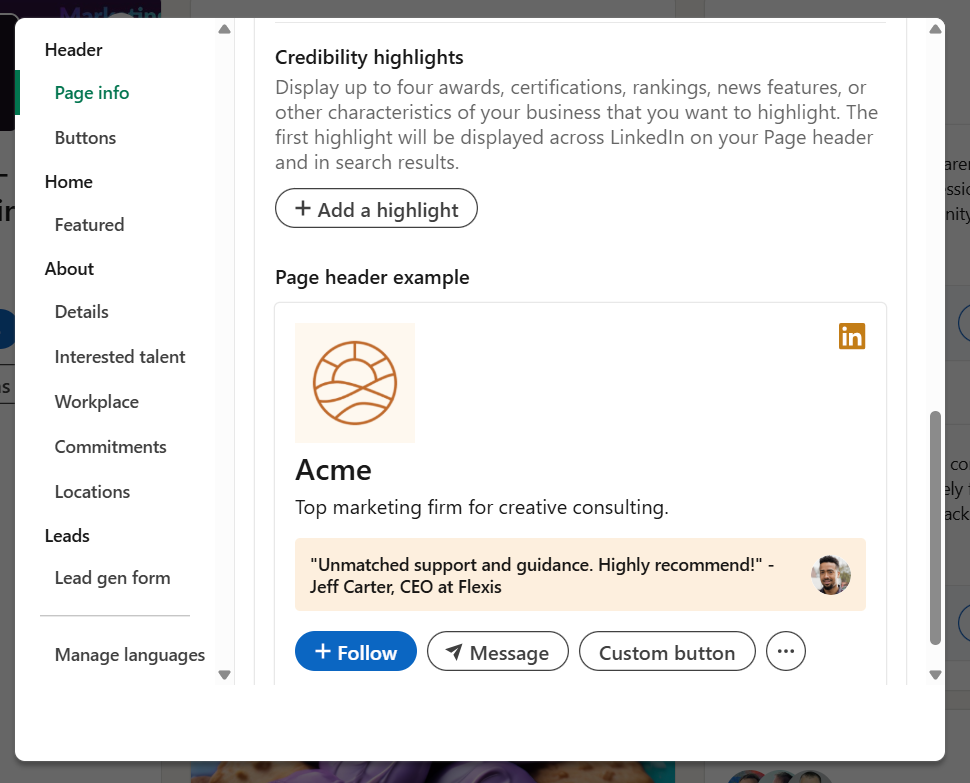
Task: Click the LinkedIn logo icon in example card
Action: click(851, 337)
